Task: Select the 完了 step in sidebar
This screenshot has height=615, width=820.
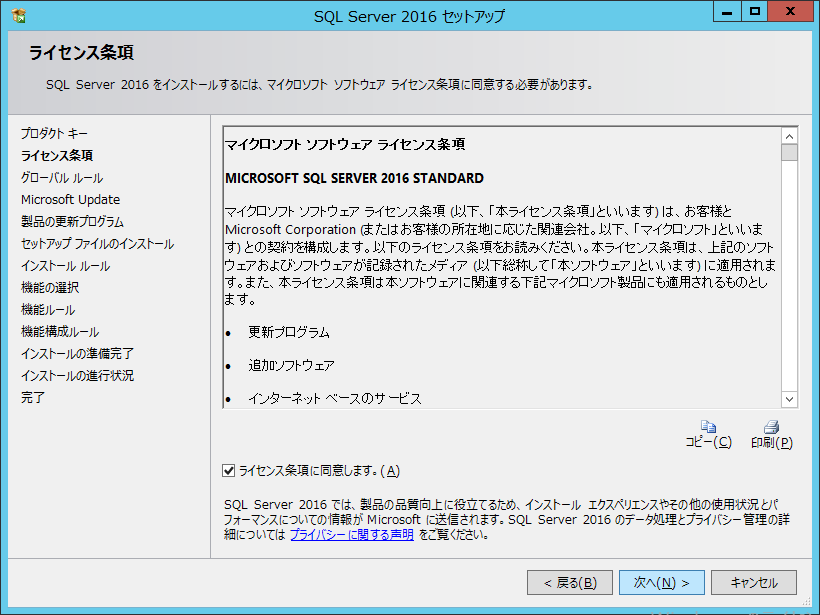Action: (33, 398)
